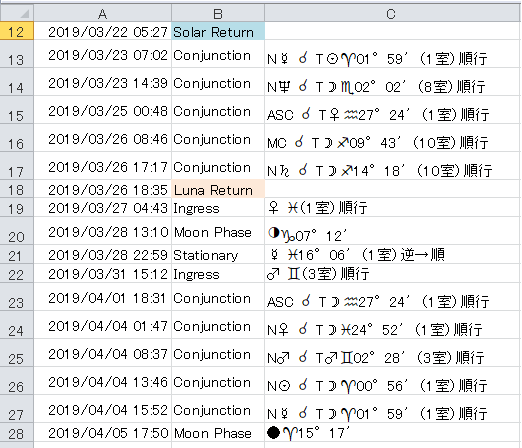The width and height of the screenshot is (522, 448).
Task: Select row 18 header
Action: coord(16,189)
